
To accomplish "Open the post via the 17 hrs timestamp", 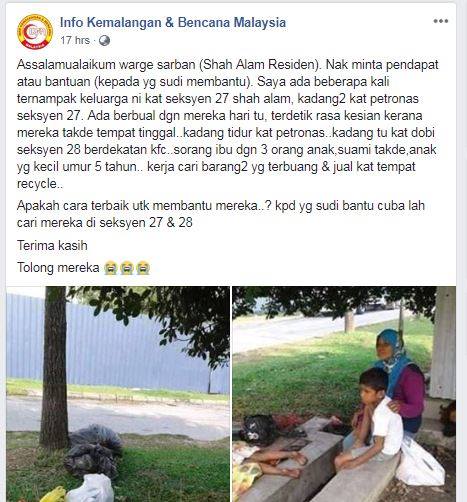I will 75,40.
